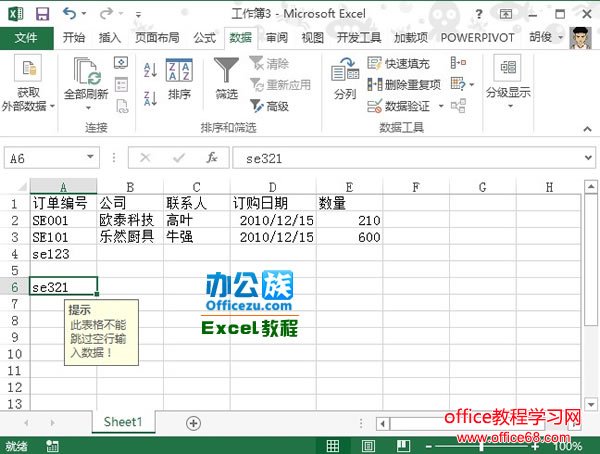Viewport: 600px width, 454px height.
Task: Select cell A4 with se123
Action: (63, 254)
